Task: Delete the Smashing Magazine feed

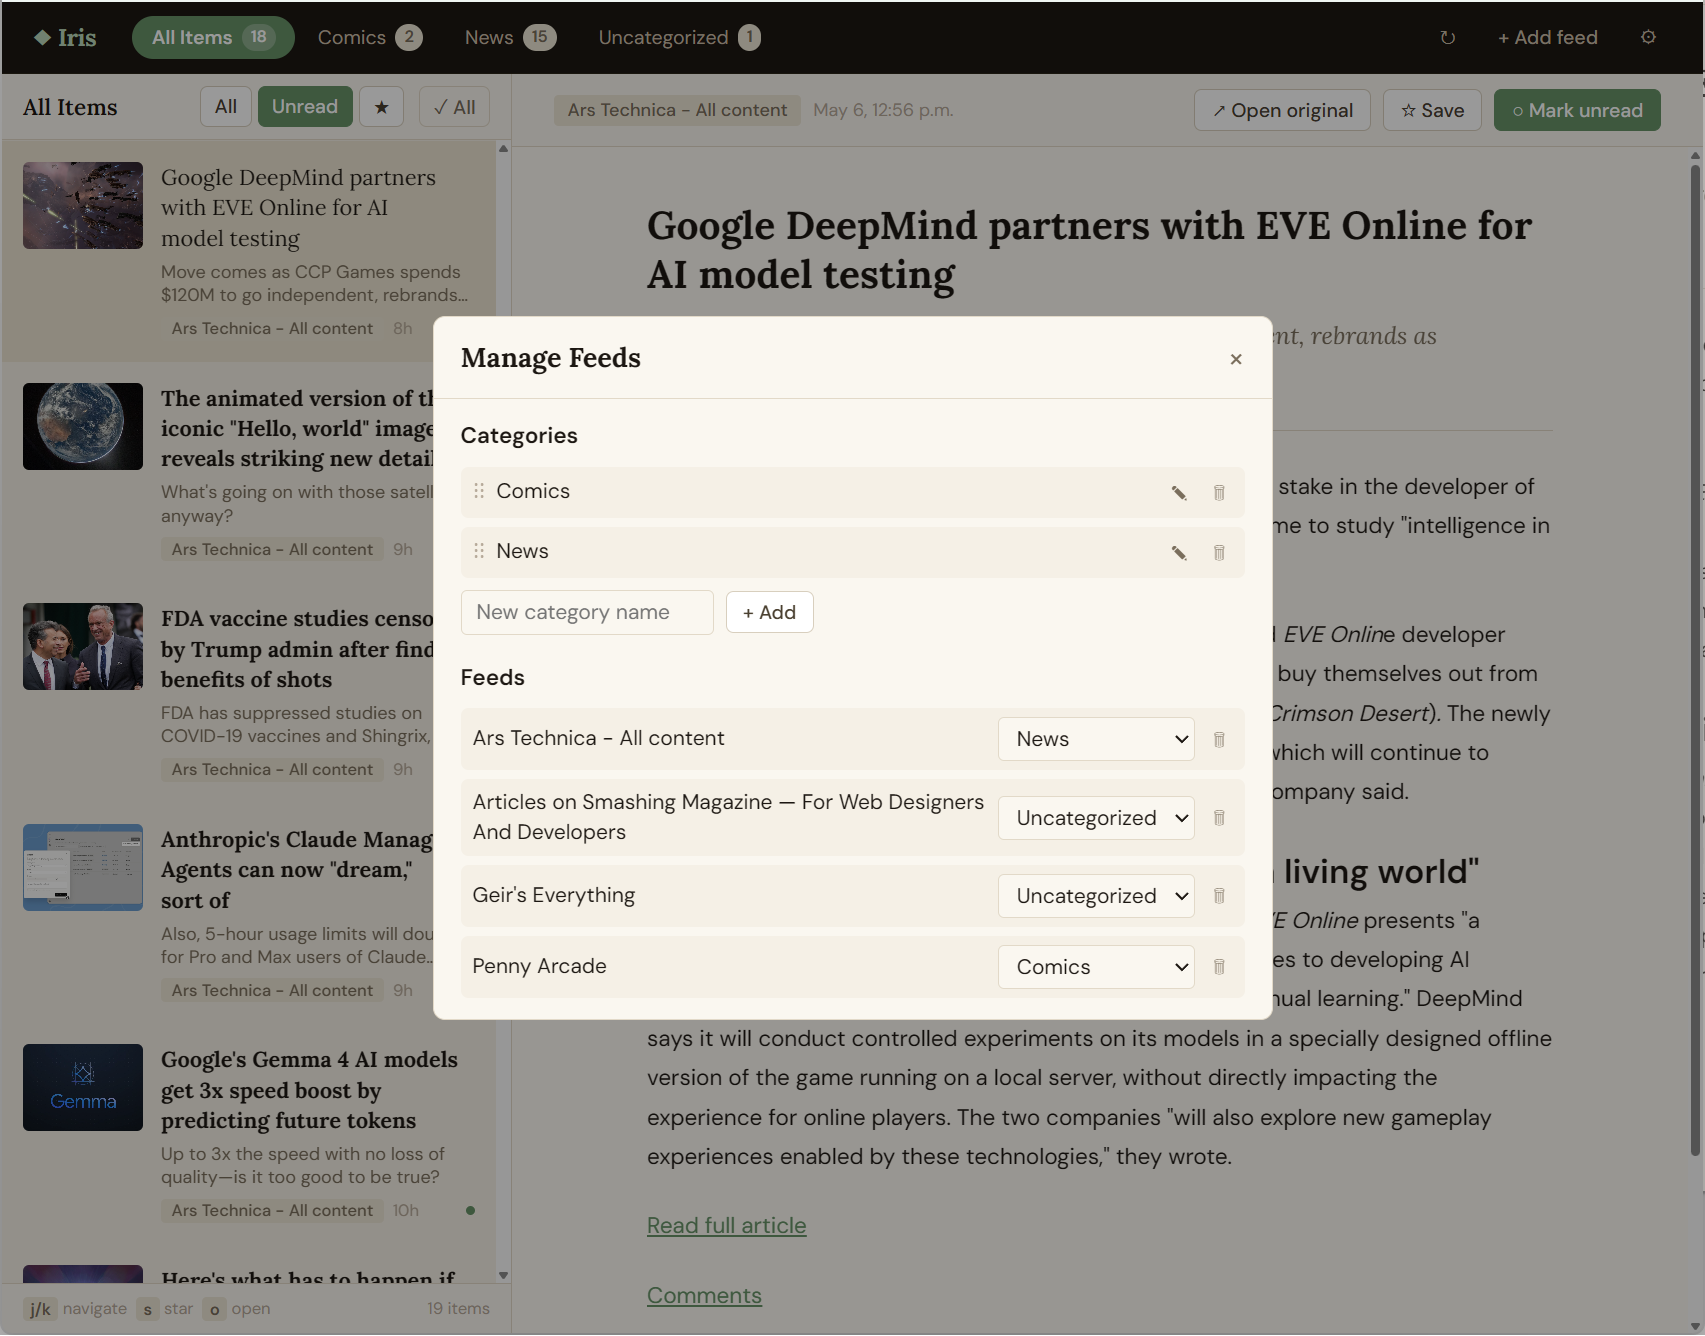Action: 1219,817
